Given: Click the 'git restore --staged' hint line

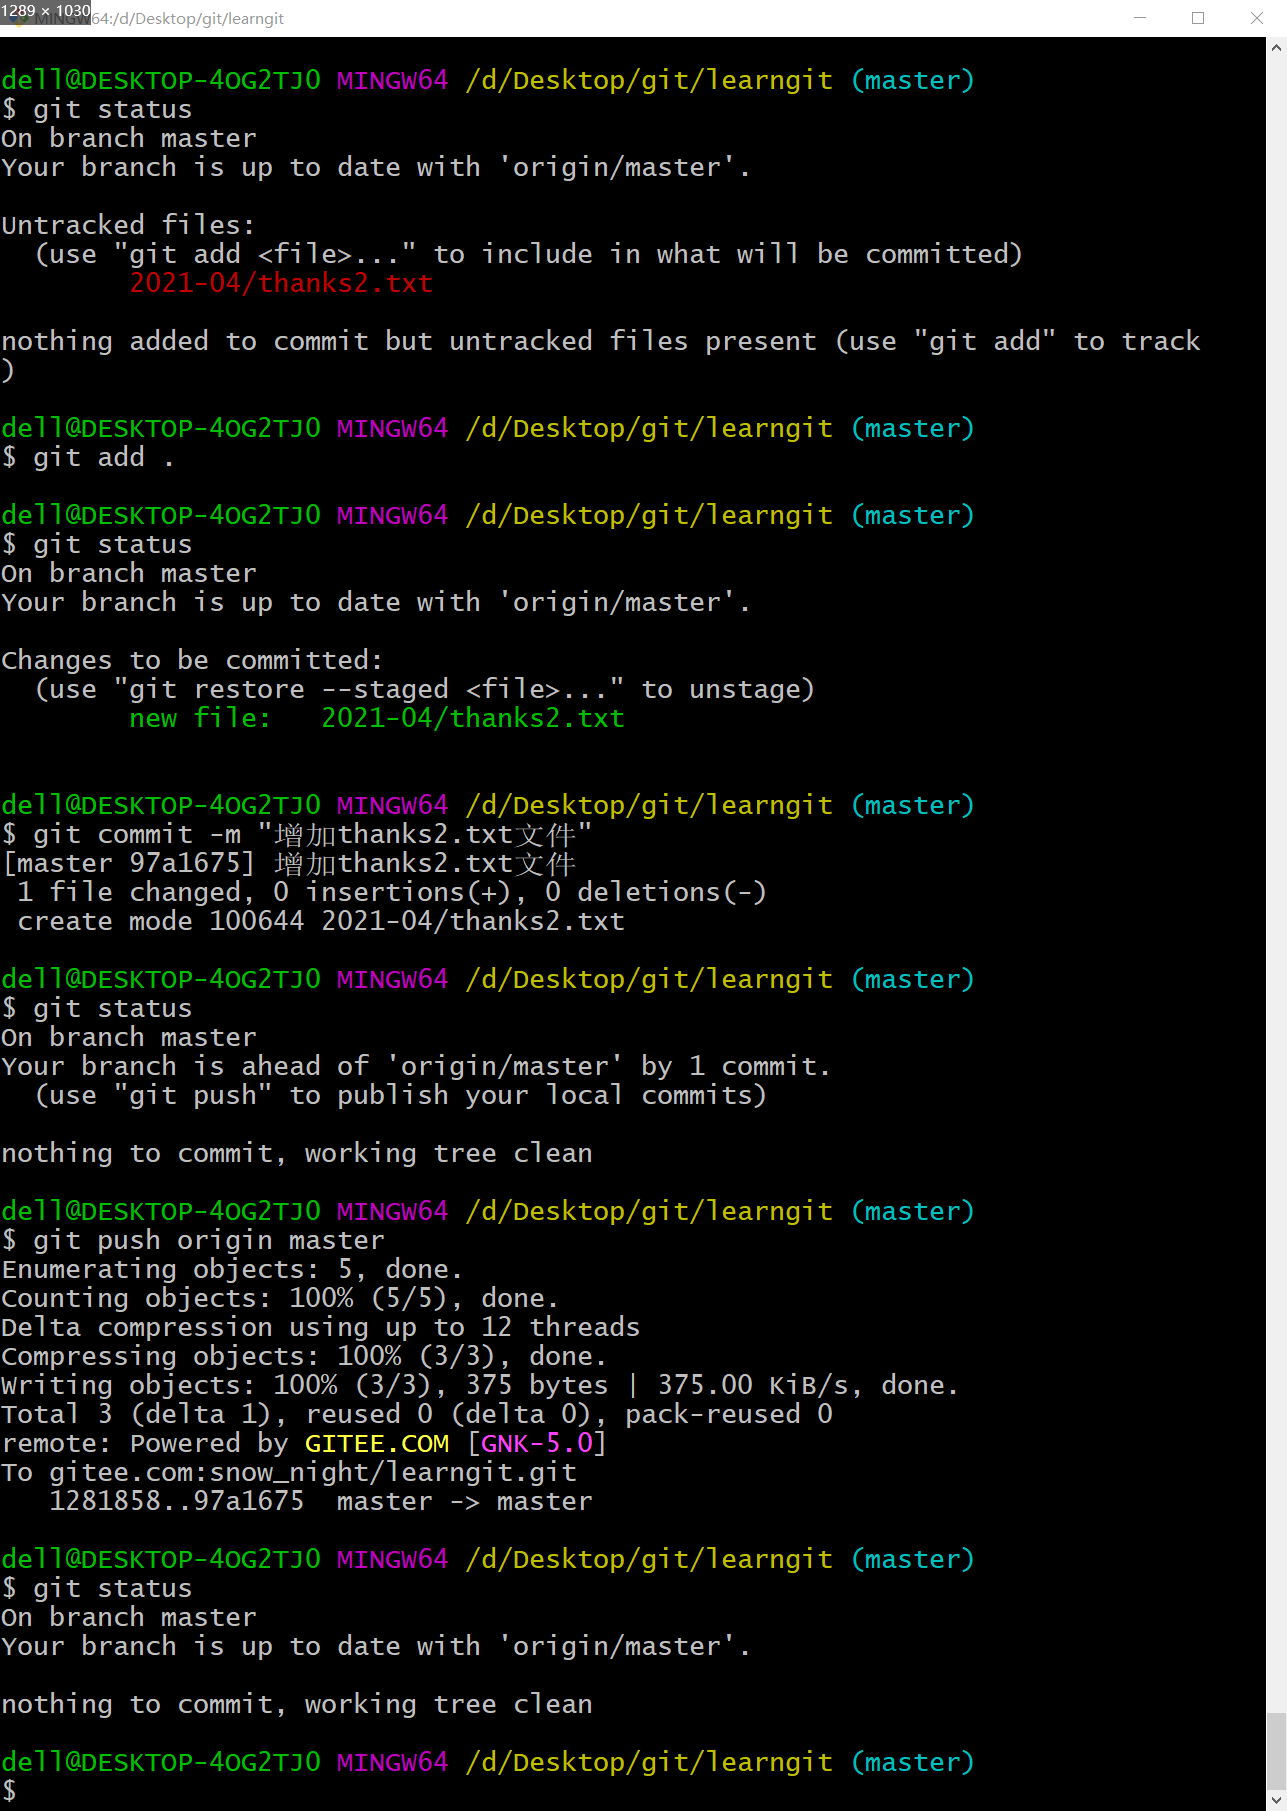Looking at the screenshot, I should 424,689.
